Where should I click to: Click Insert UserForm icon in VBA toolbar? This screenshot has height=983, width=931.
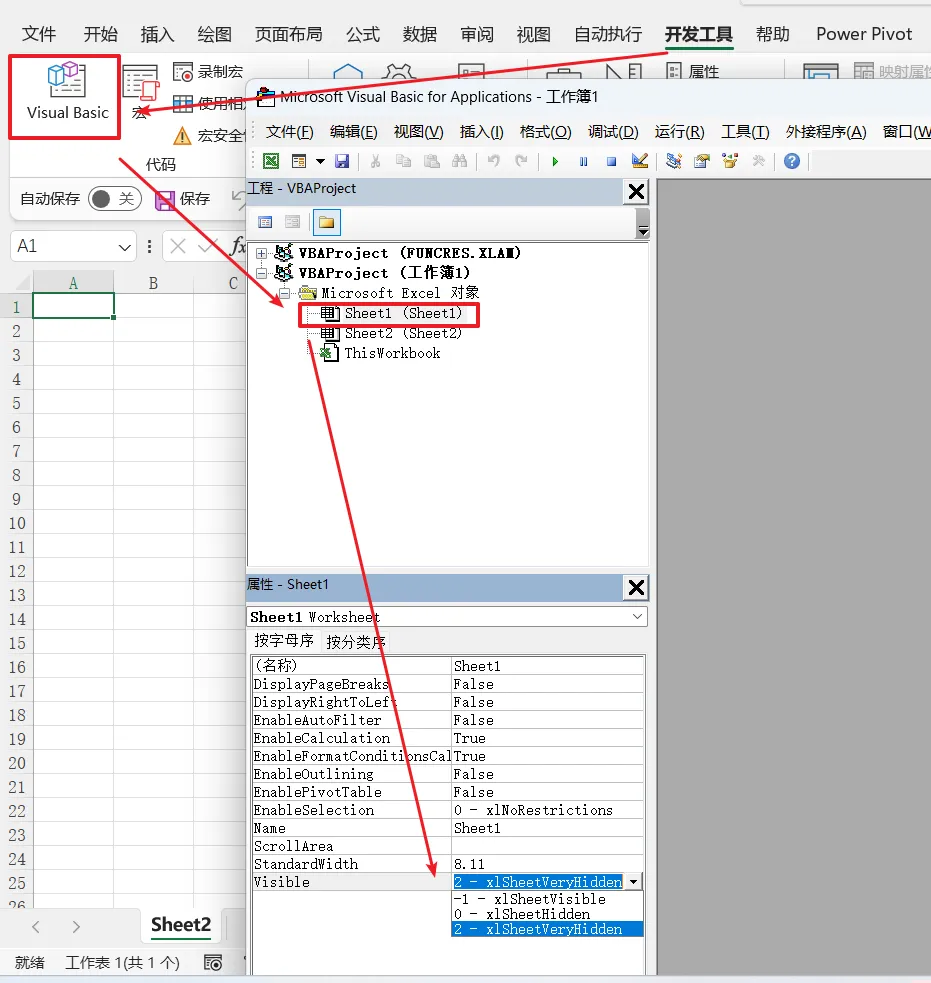click(x=299, y=161)
